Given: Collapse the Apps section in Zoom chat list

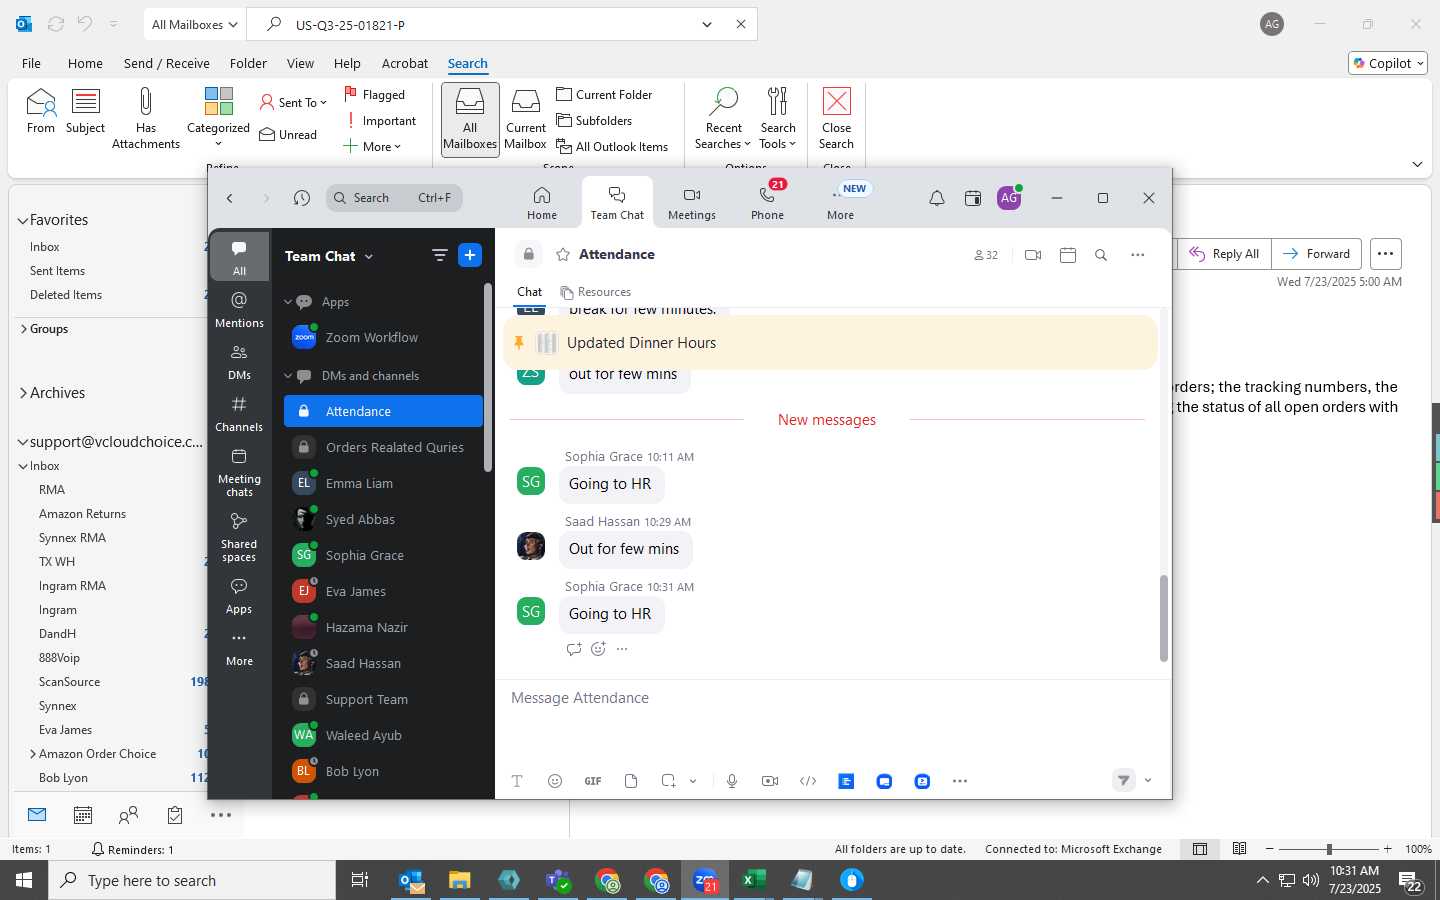Looking at the screenshot, I should 288,302.
